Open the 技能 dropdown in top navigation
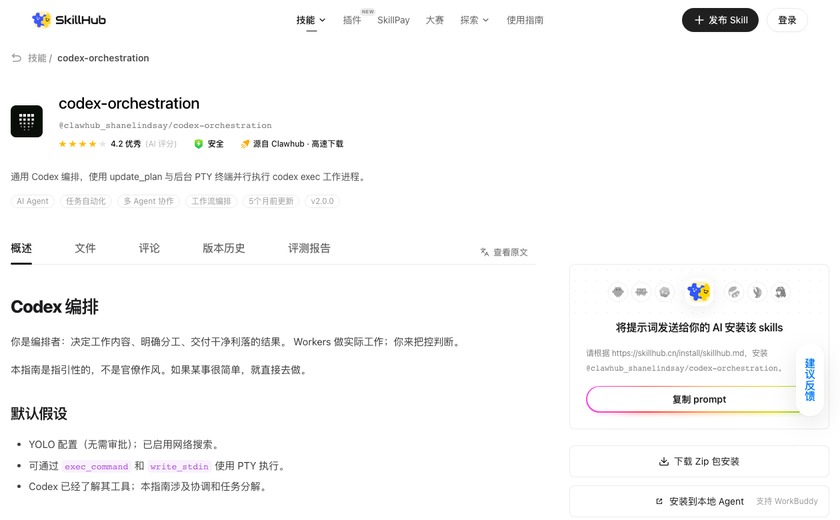 pos(311,20)
